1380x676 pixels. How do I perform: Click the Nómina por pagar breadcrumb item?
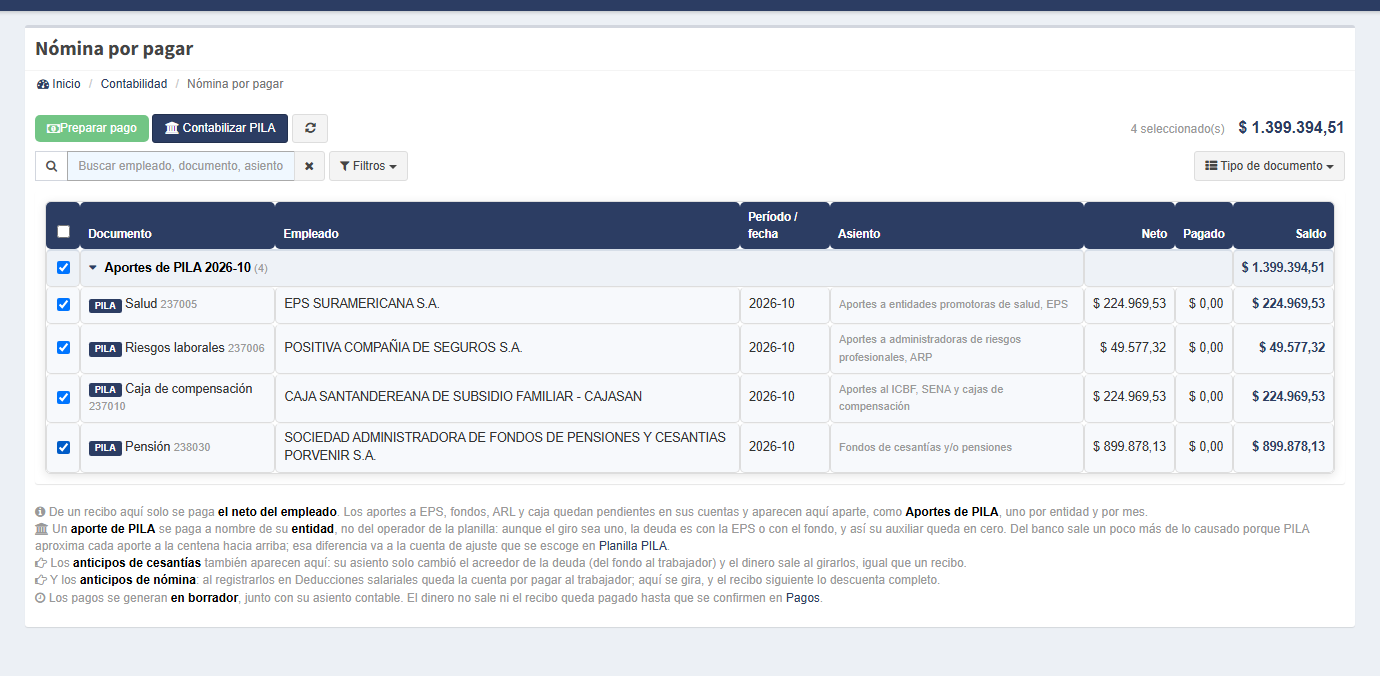[235, 84]
